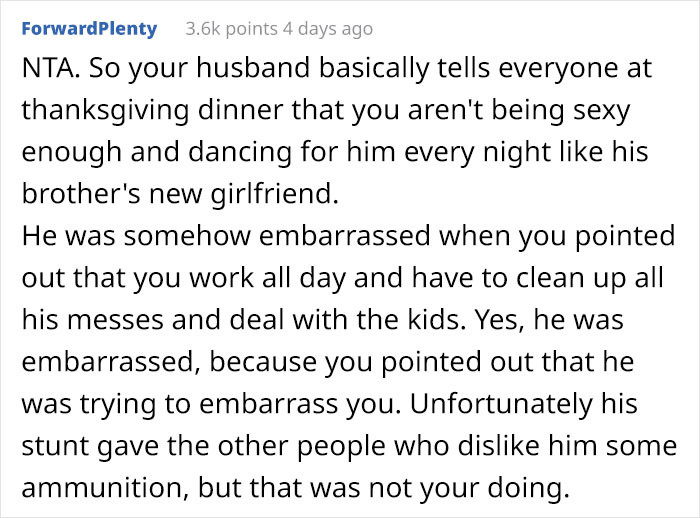Screen dimensions: 700x518
Task: Click the phrase 'was trying to embarrass you.'
Action: (209, 404)
